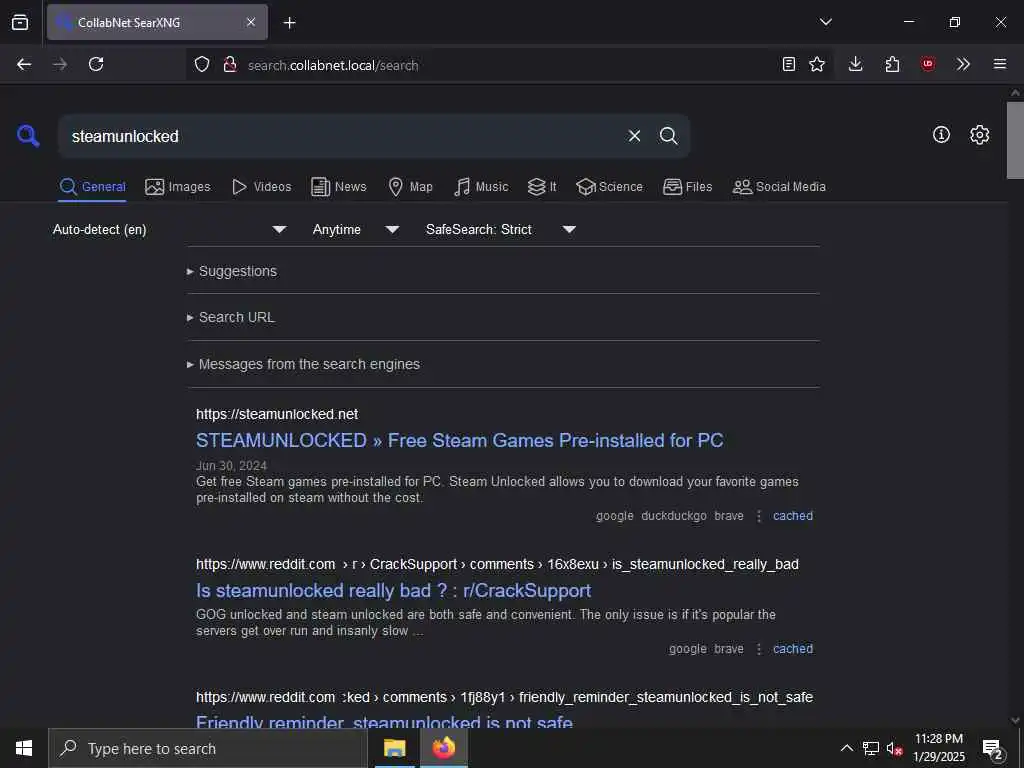Screen dimensions: 1024x768
Task: Show hidden system tray icons
Action: pyautogui.click(x=846, y=748)
